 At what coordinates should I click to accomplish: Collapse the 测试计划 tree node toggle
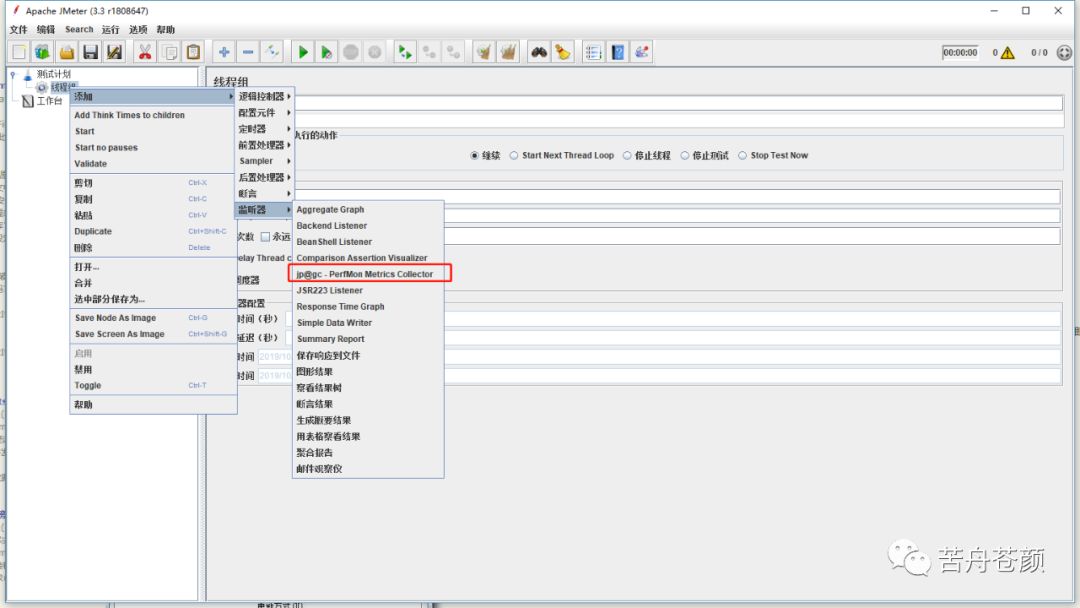tap(13, 74)
